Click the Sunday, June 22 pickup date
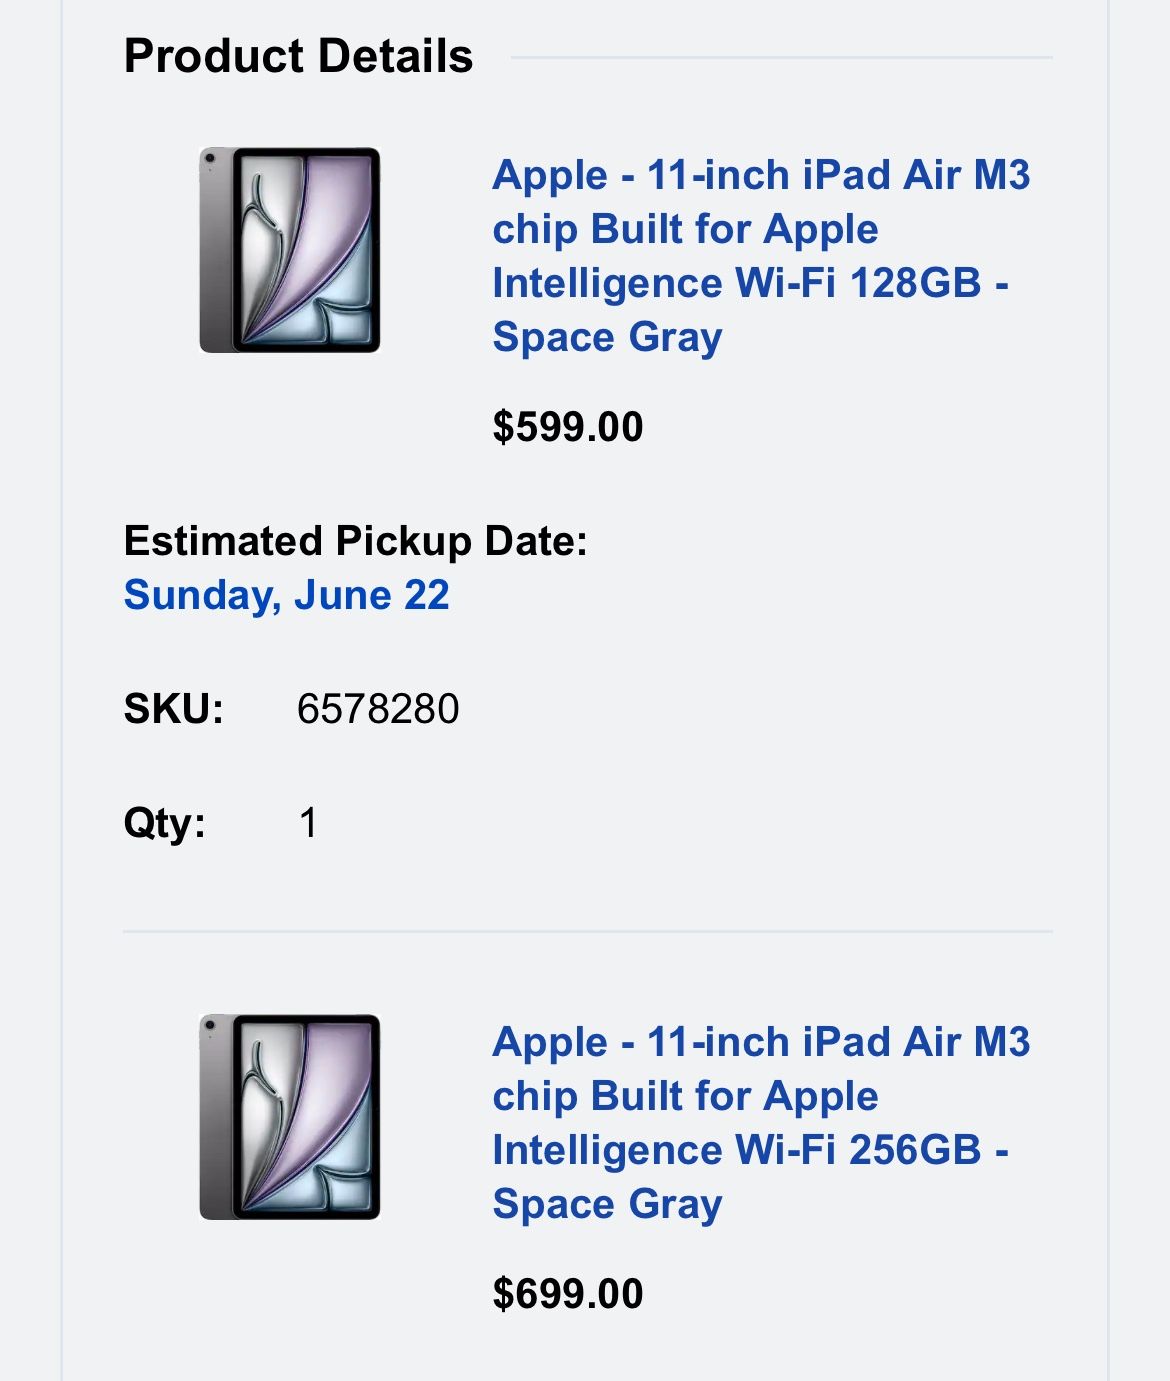Viewport: 1170px width, 1381px height. click(x=286, y=595)
